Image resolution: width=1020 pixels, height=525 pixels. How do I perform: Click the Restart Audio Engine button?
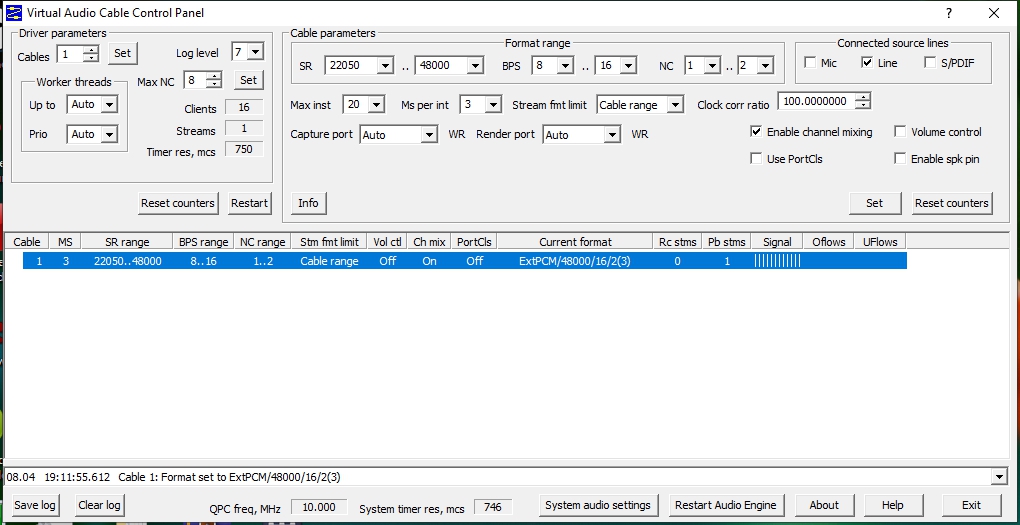(x=725, y=505)
